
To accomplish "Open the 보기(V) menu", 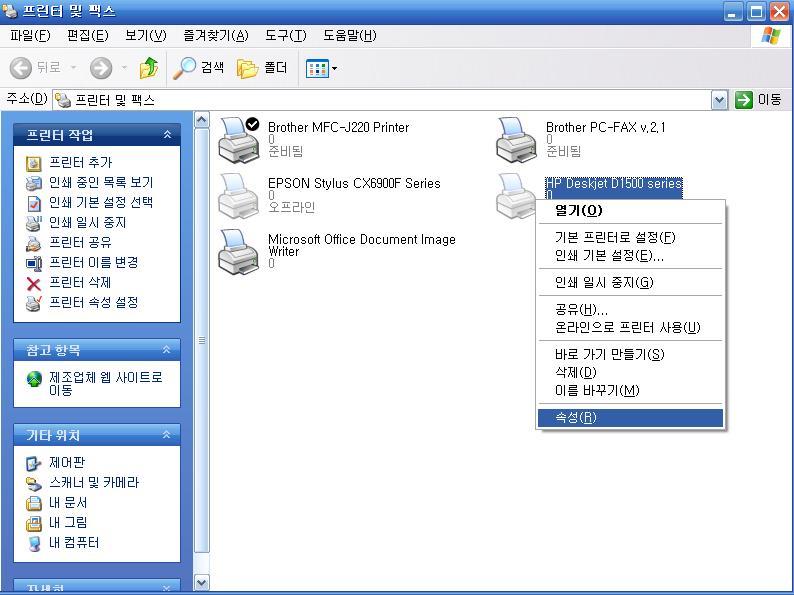I will point(145,35).
